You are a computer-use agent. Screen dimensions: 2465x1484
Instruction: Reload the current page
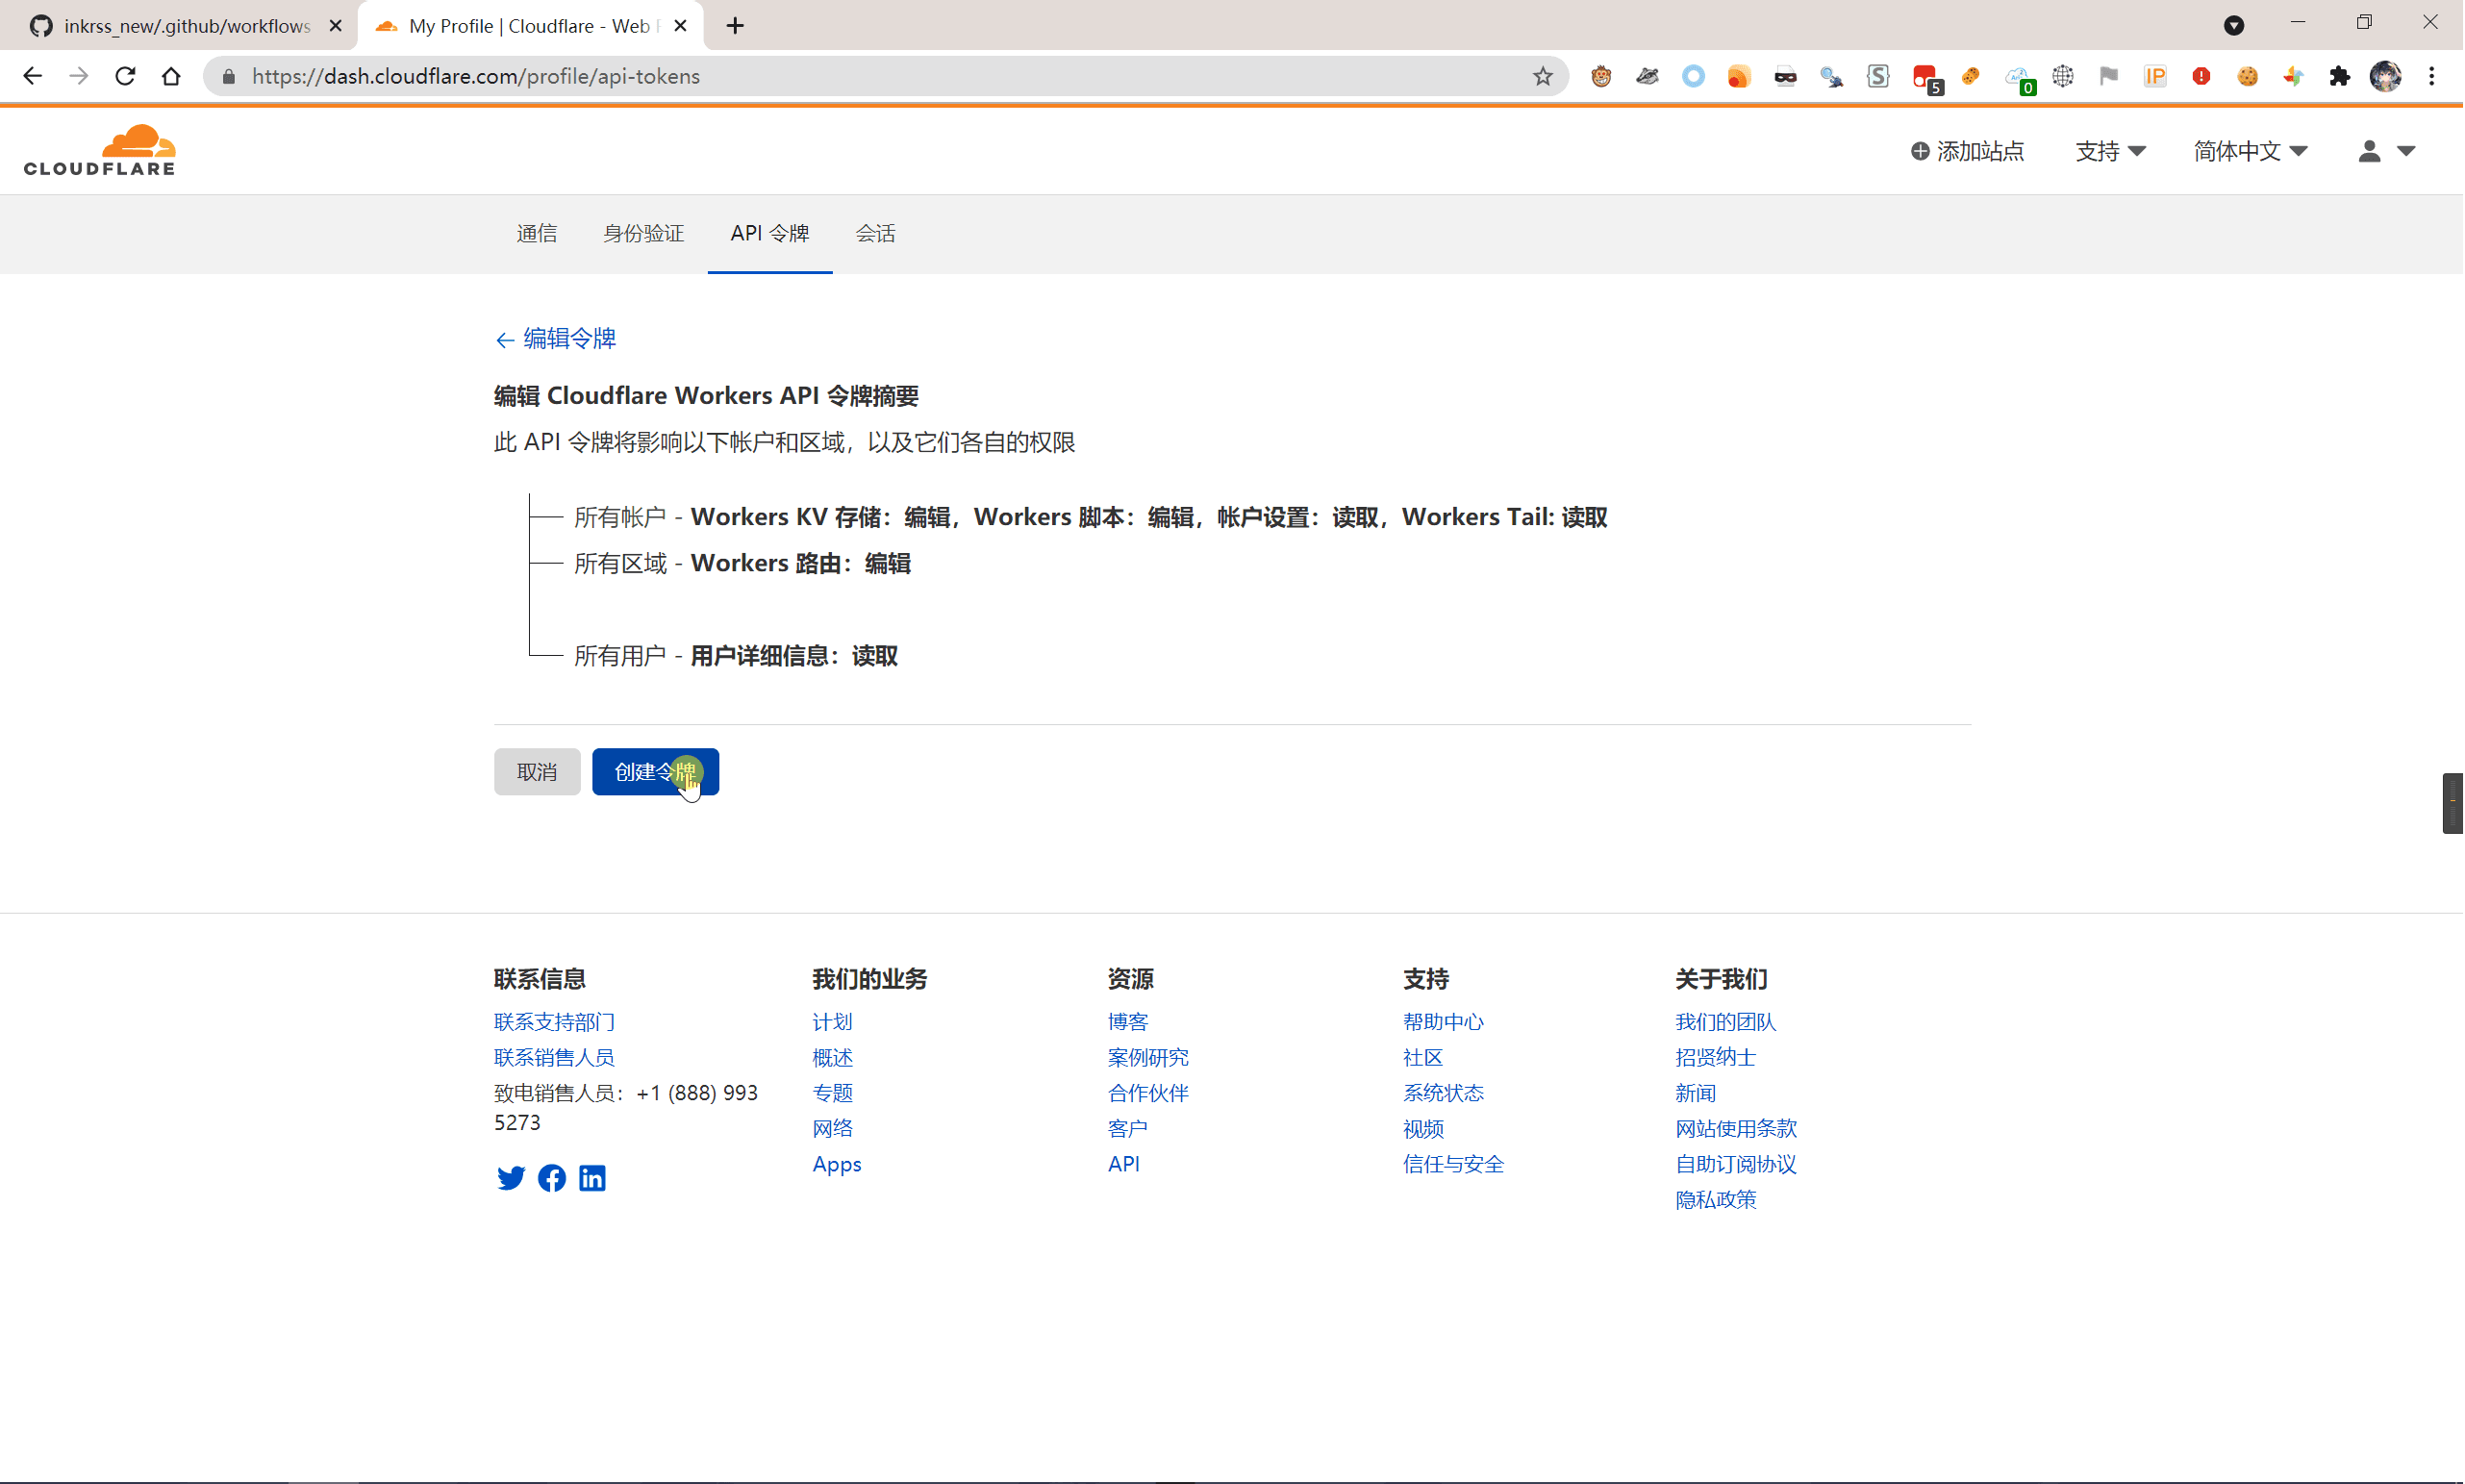[x=125, y=76]
